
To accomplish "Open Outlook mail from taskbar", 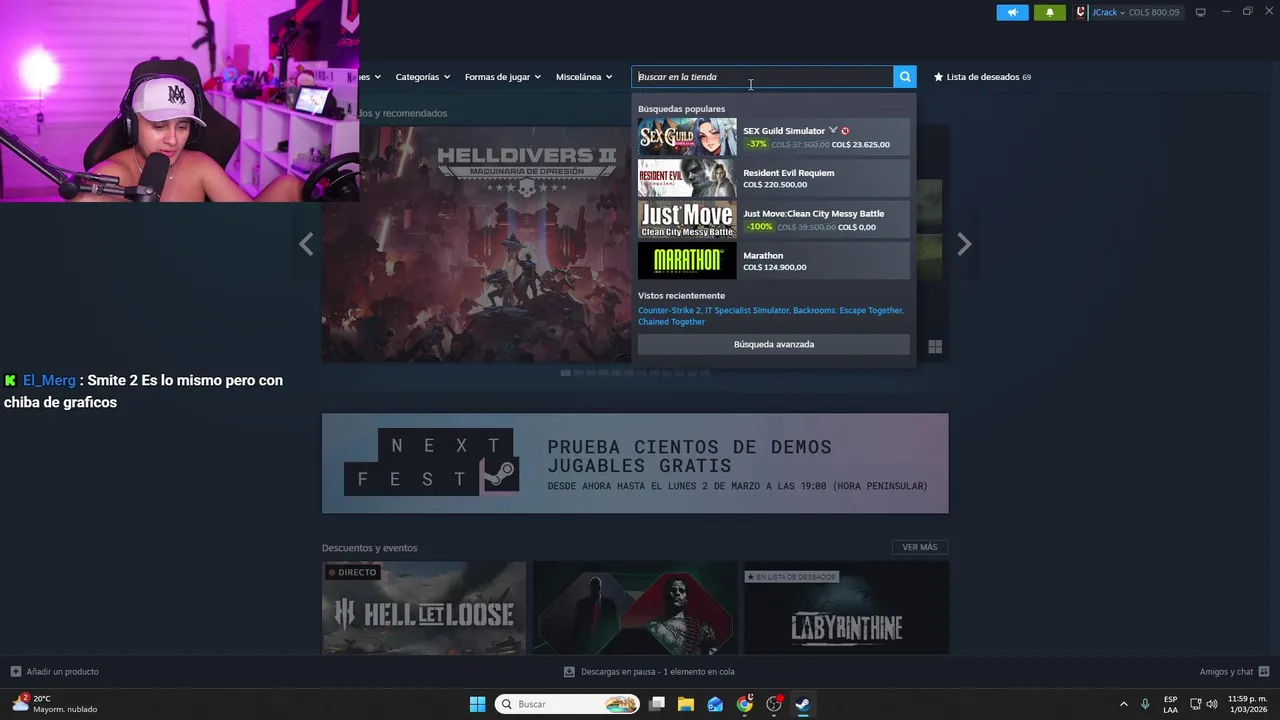I will [715, 704].
